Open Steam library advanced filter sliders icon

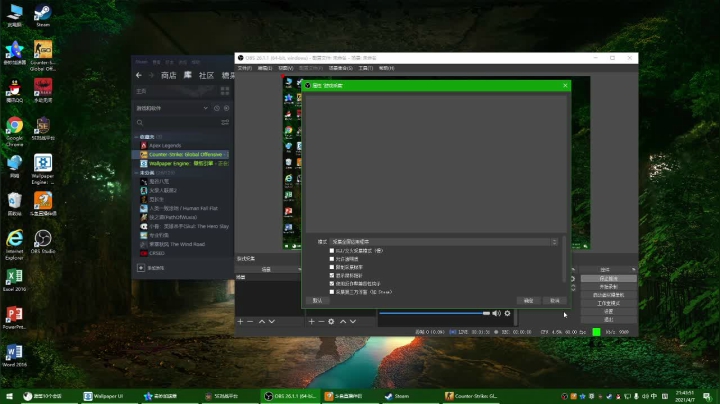click(x=225, y=123)
